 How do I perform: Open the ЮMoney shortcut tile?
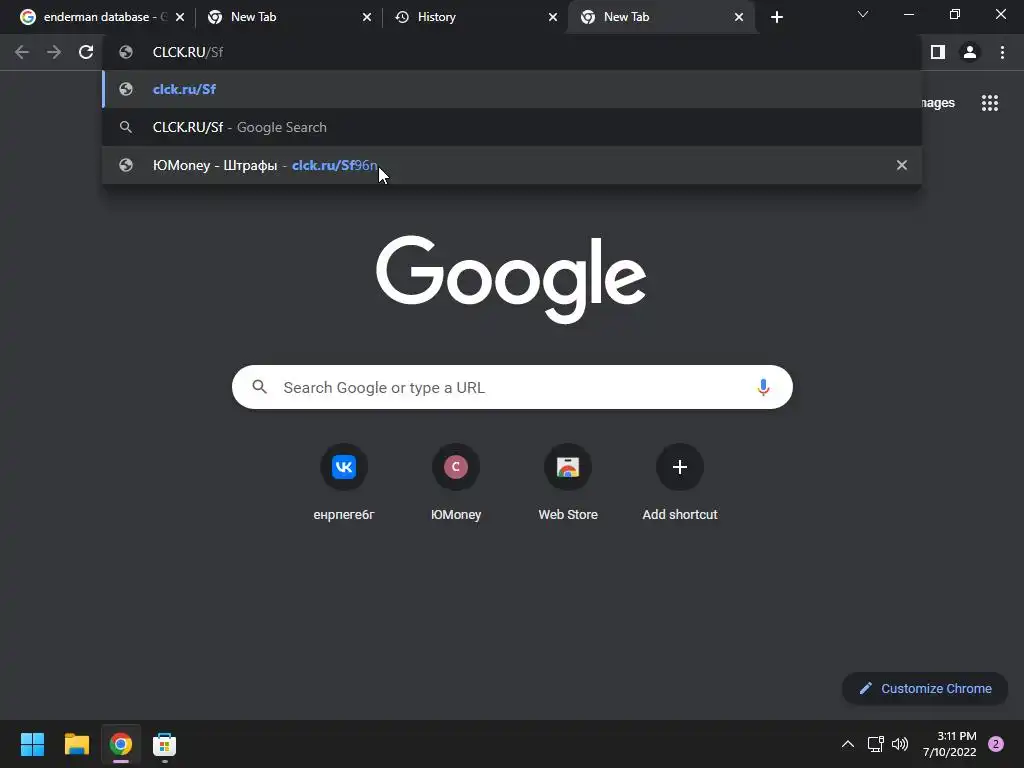tap(456, 482)
